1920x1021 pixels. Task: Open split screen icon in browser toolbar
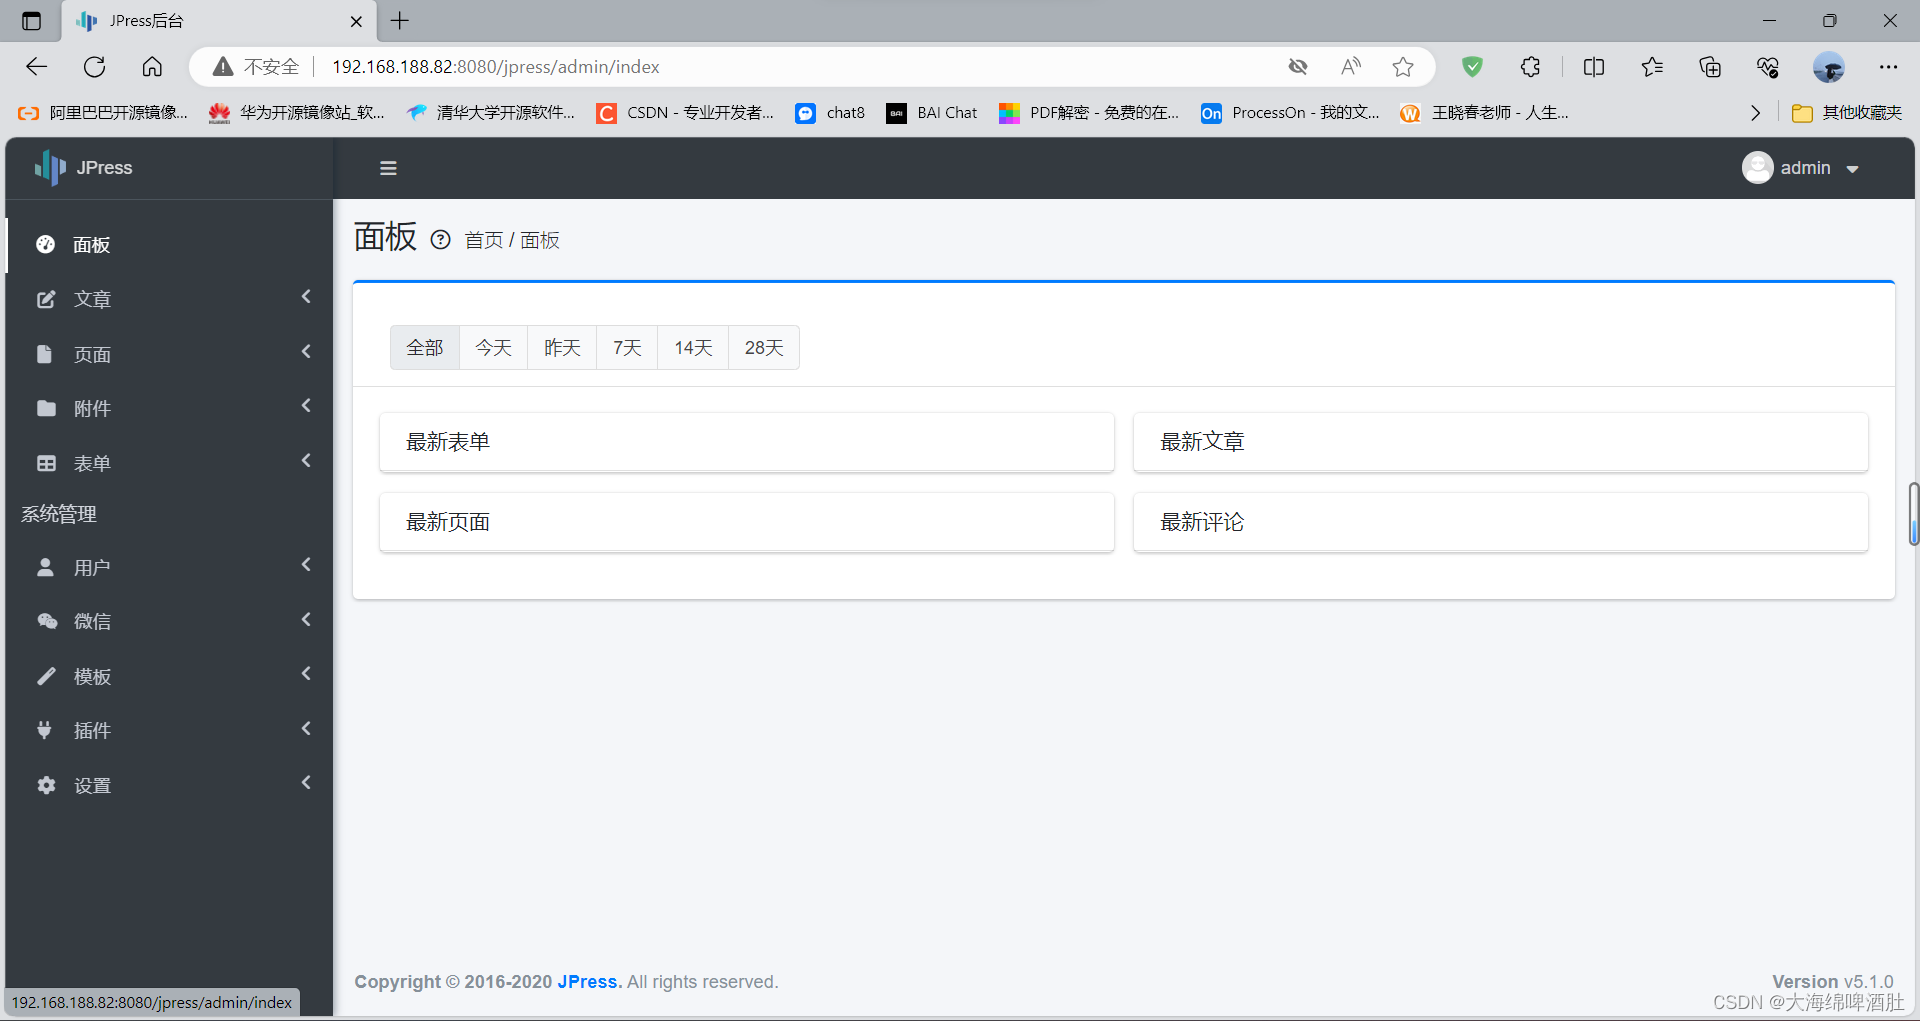(1594, 67)
